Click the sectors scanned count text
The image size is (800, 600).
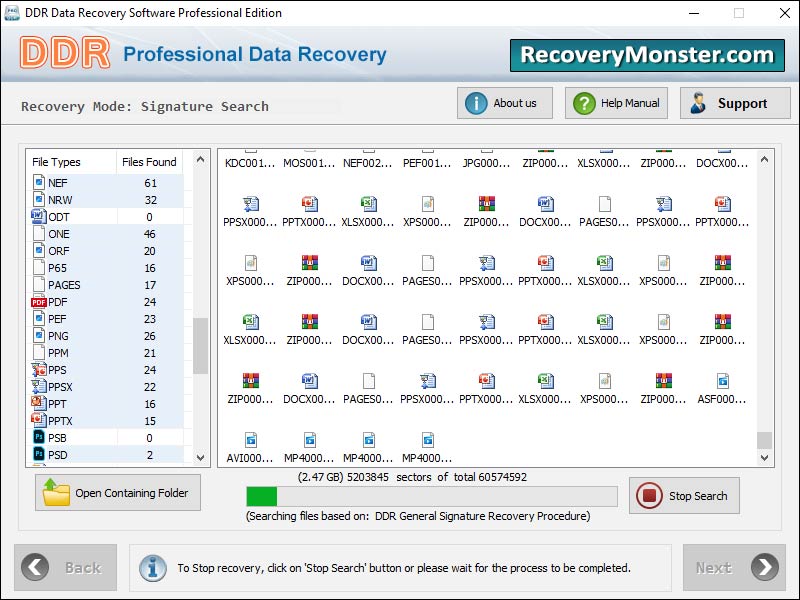coord(412,477)
